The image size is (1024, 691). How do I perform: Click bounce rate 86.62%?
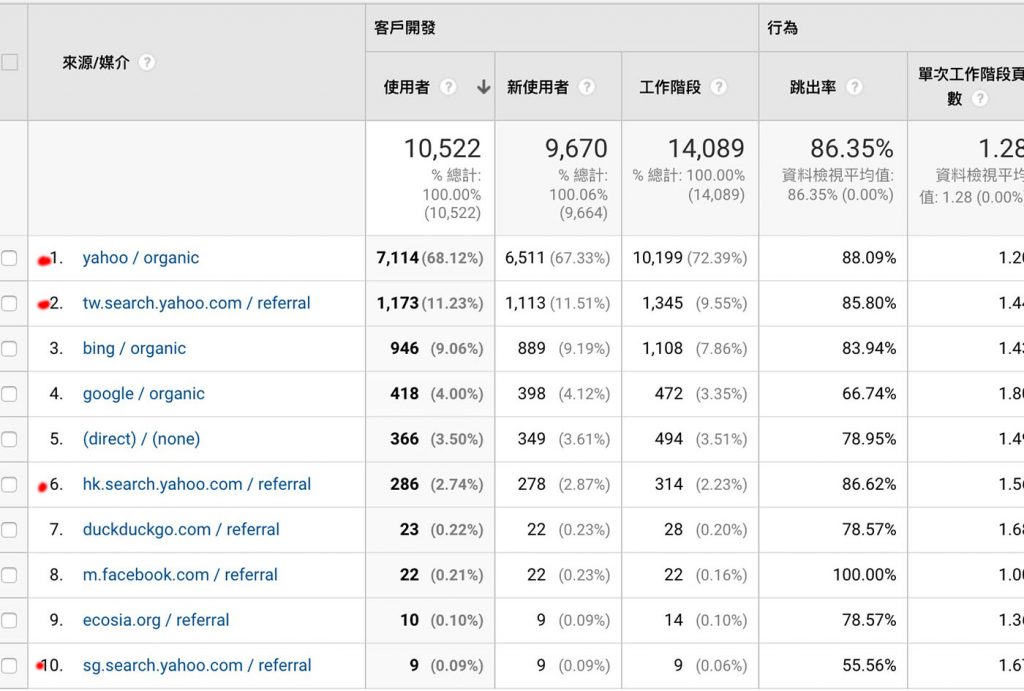869,484
